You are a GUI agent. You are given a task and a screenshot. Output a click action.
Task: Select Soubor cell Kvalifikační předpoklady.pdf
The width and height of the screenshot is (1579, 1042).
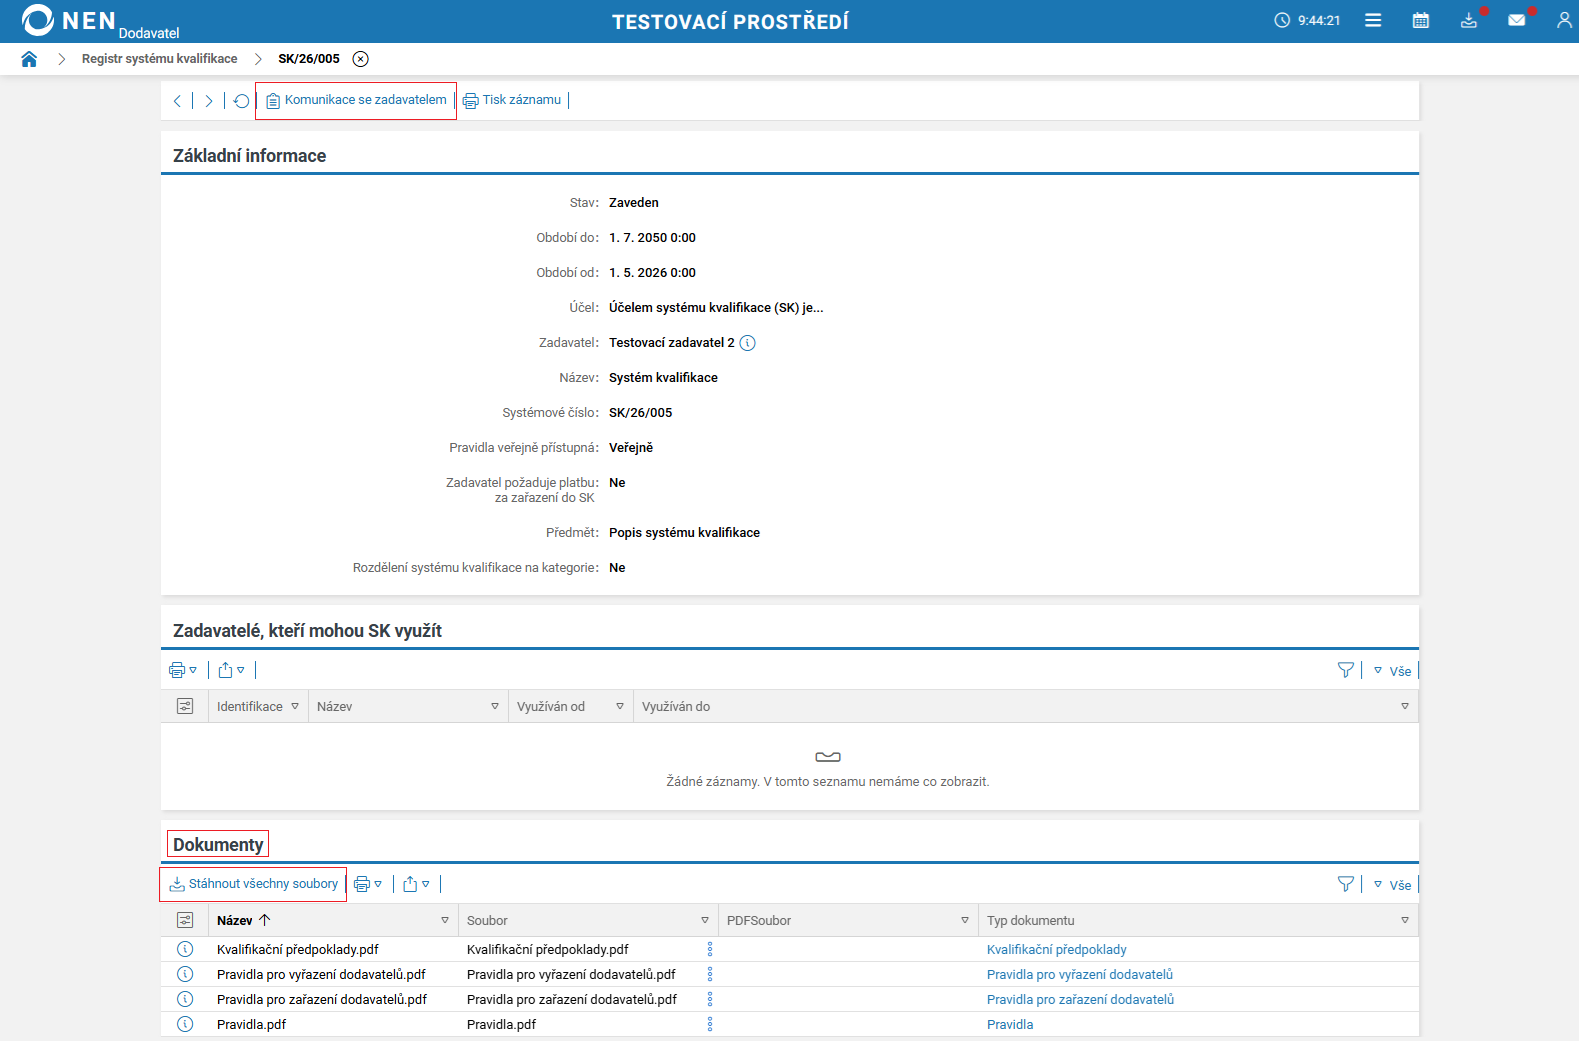[x=547, y=950]
